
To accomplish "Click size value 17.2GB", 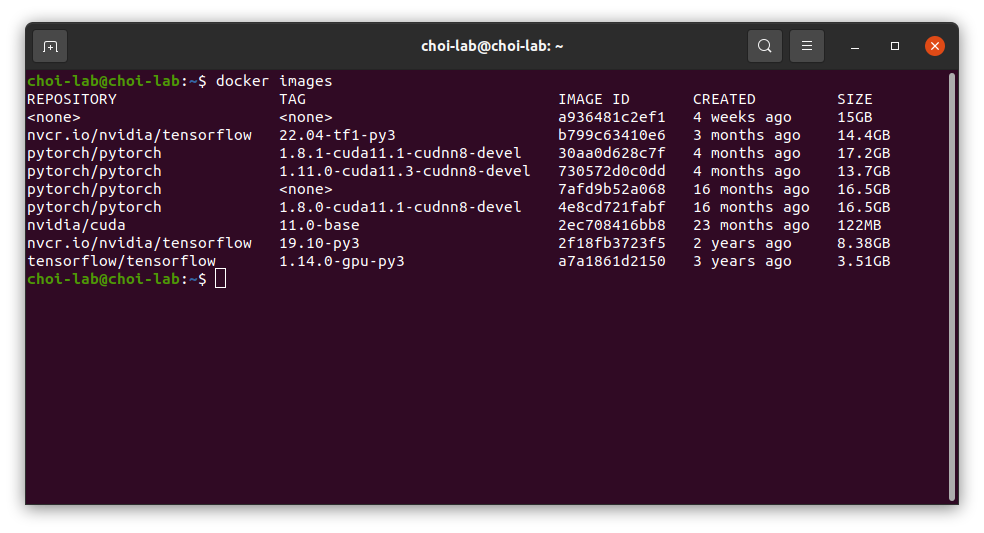I will [x=864, y=153].
